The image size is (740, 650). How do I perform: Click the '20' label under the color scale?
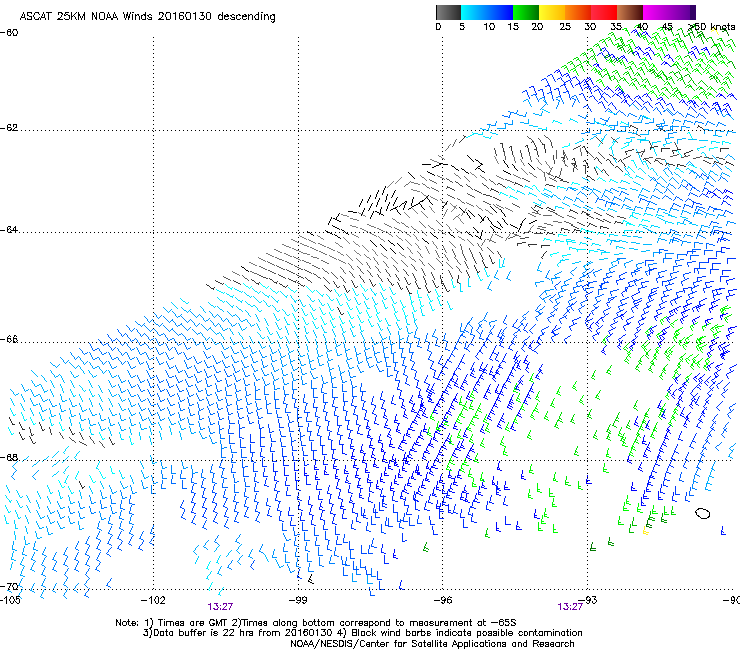[x=537, y=26]
